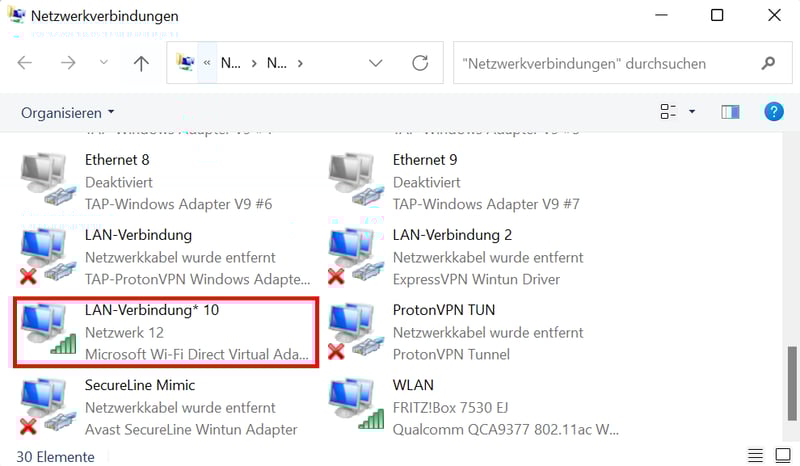Go up one folder level
The image size is (800, 466).
[141, 63]
